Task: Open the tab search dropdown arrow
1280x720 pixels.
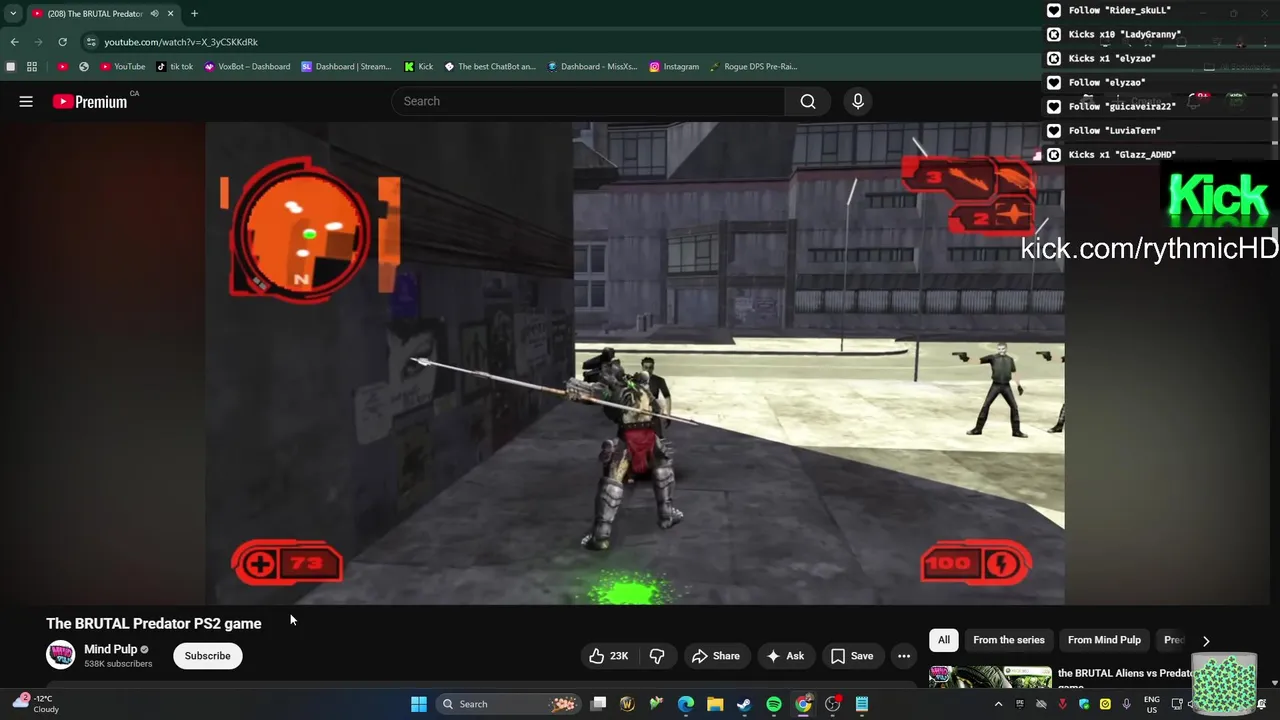Action: (13, 14)
